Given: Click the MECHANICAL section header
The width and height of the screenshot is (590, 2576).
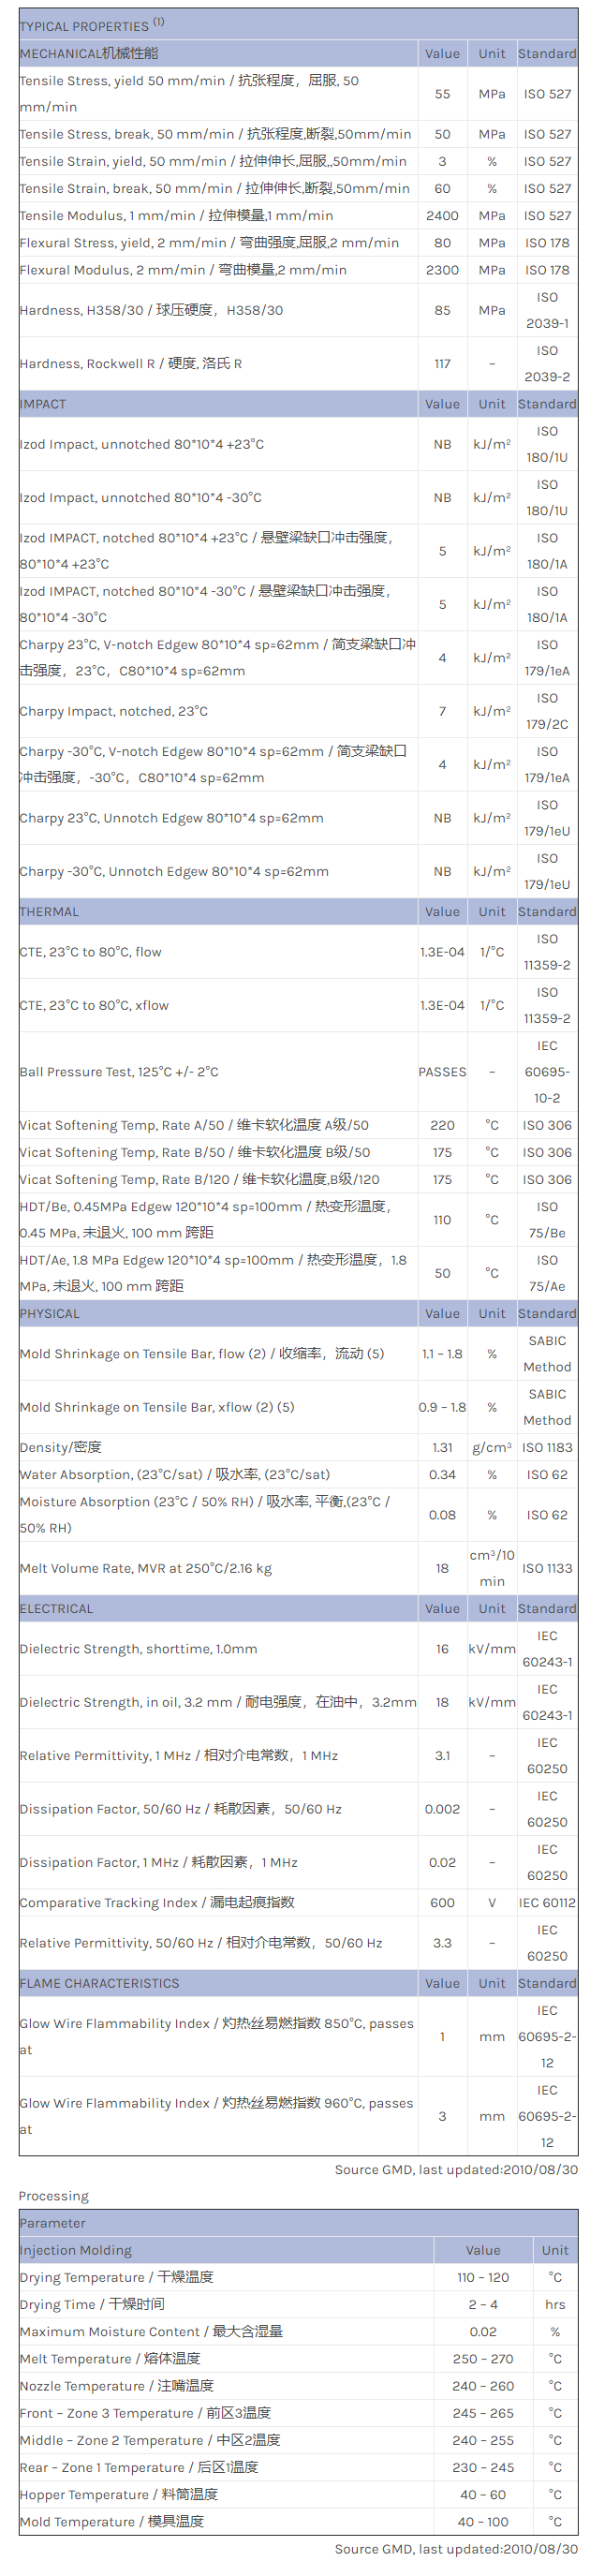Looking at the screenshot, I should click(89, 54).
